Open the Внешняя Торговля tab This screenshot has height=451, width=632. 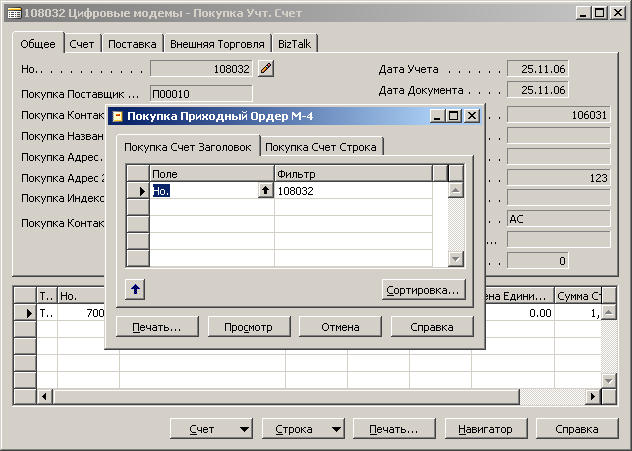217,44
